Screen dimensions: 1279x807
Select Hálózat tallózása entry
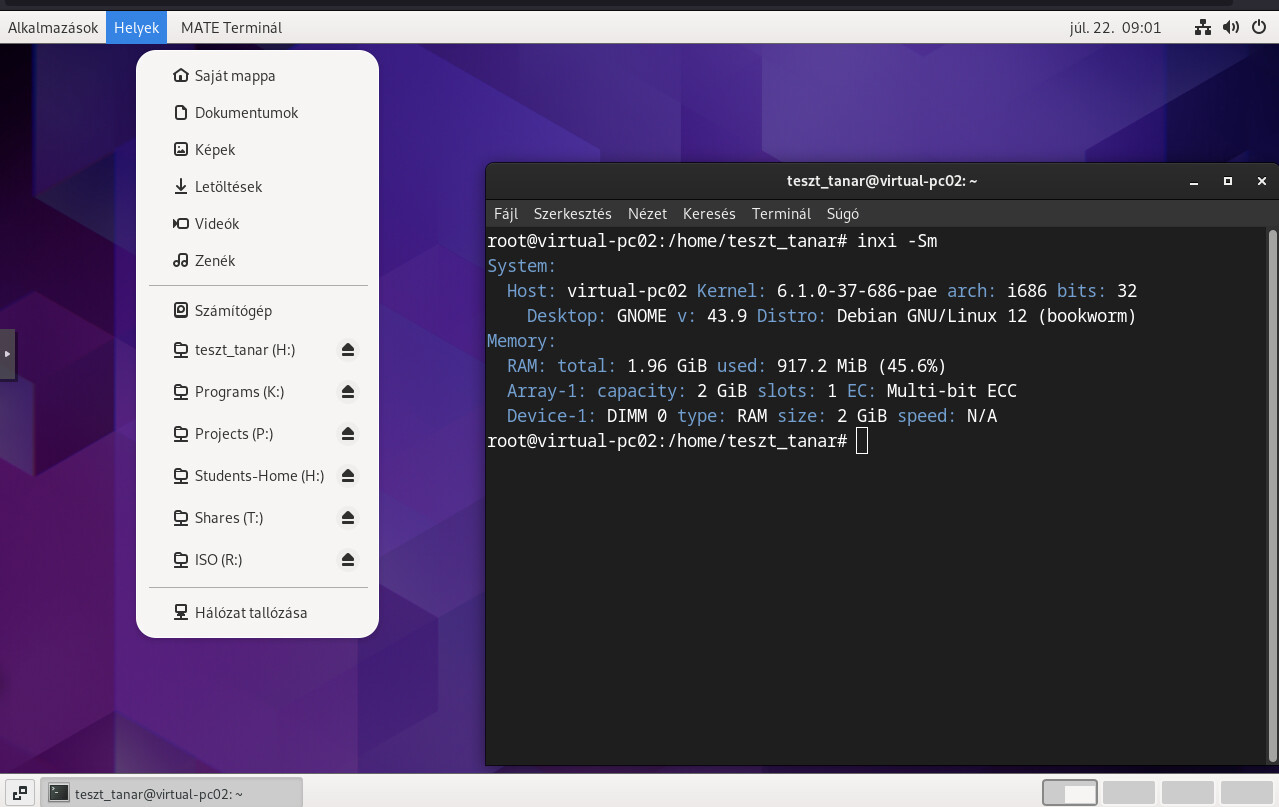(x=250, y=613)
